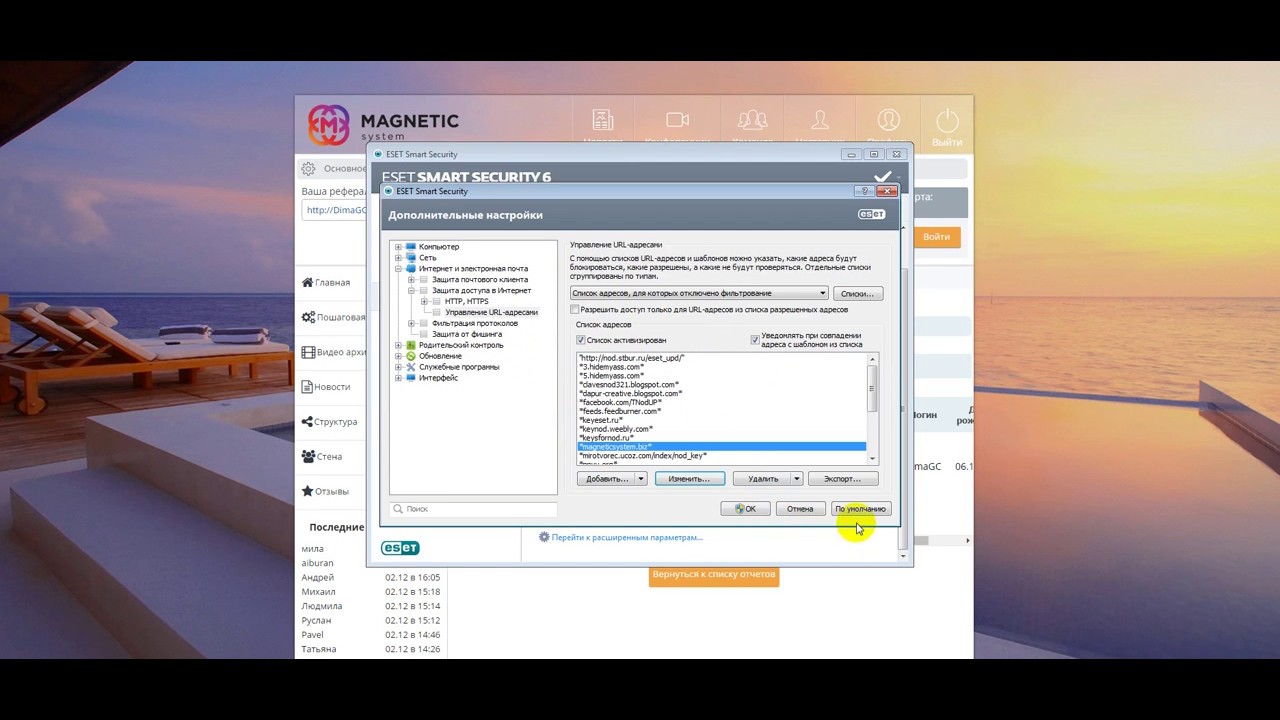1280x720 pixels.
Task: Click the help question mark button in dialog title
Action: [864, 191]
